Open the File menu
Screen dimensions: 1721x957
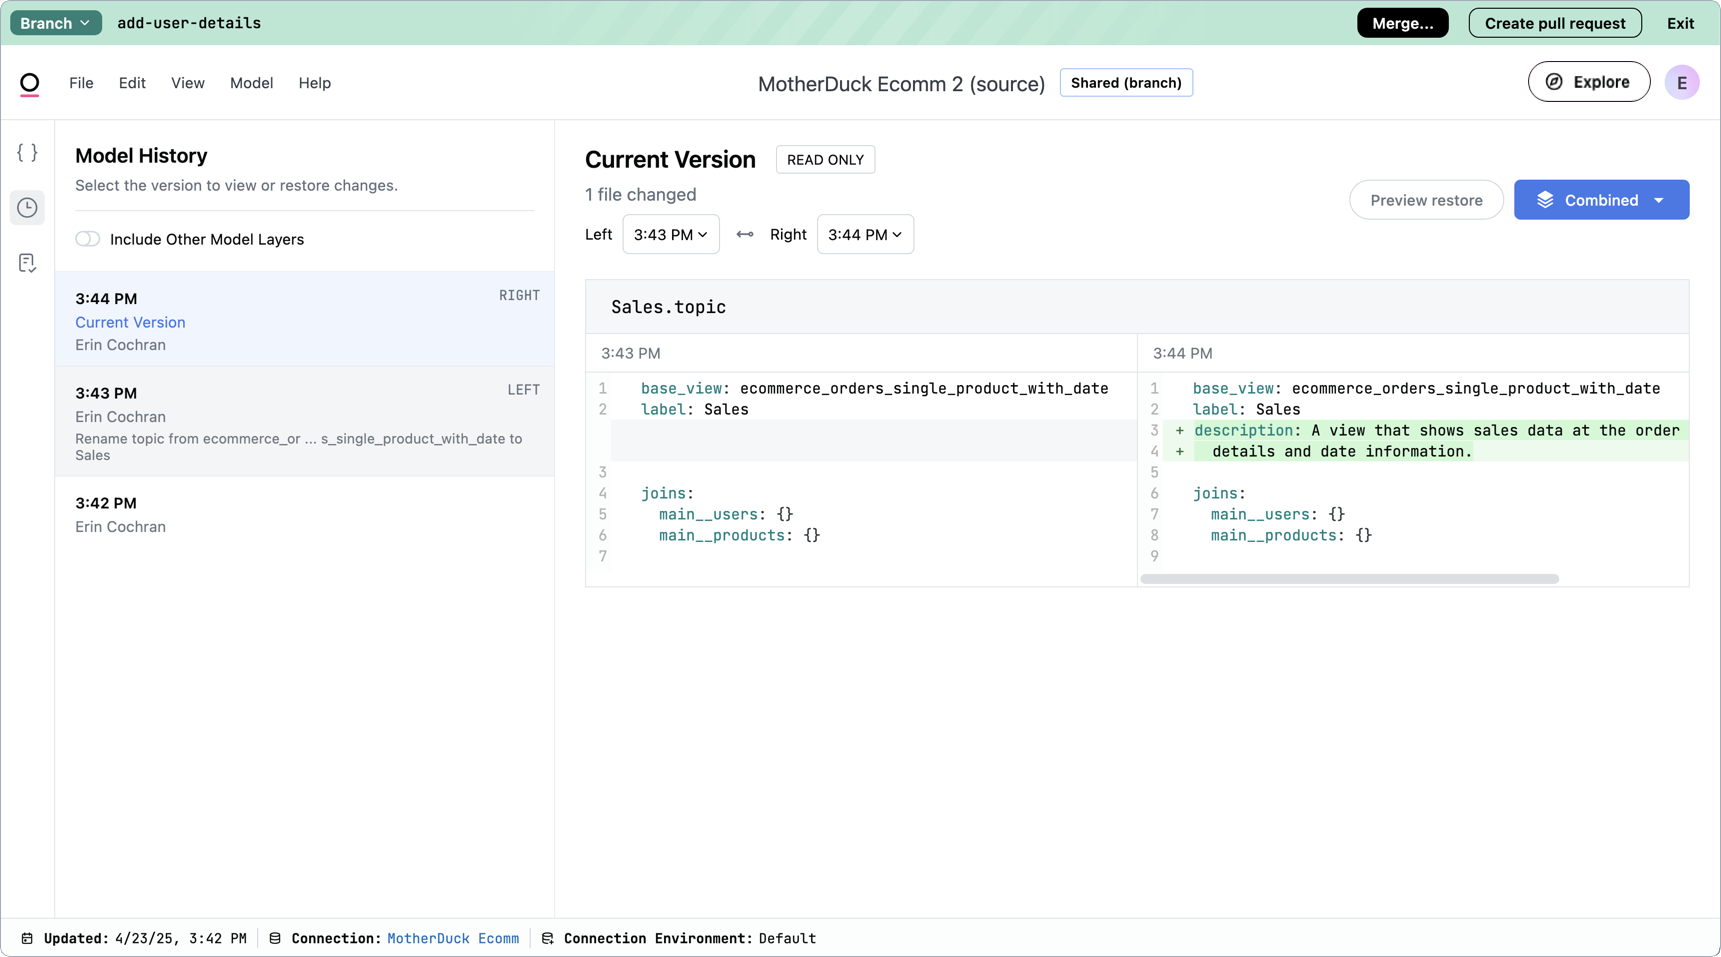(81, 83)
